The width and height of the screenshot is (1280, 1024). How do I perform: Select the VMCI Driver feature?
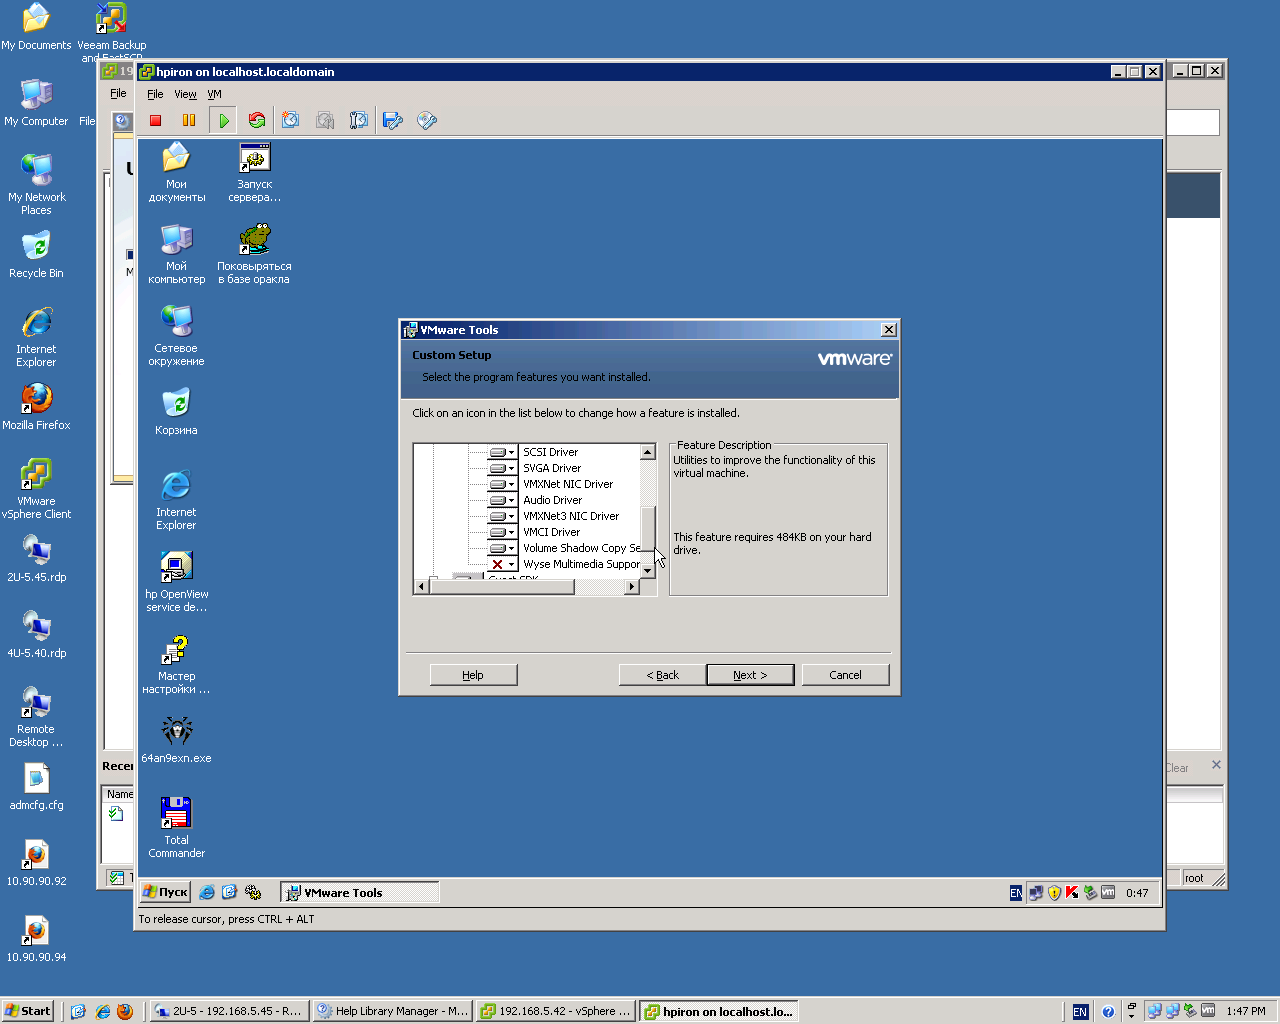click(x=551, y=532)
